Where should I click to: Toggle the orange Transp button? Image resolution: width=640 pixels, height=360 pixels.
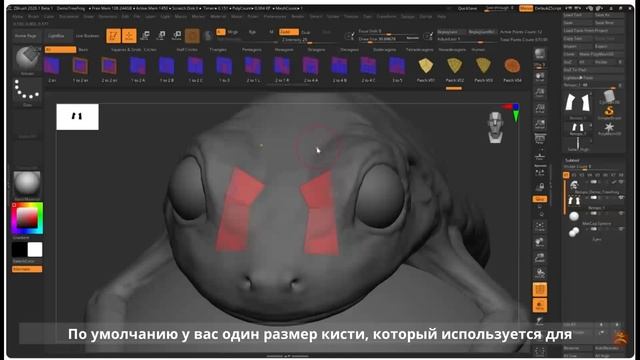tap(540, 305)
